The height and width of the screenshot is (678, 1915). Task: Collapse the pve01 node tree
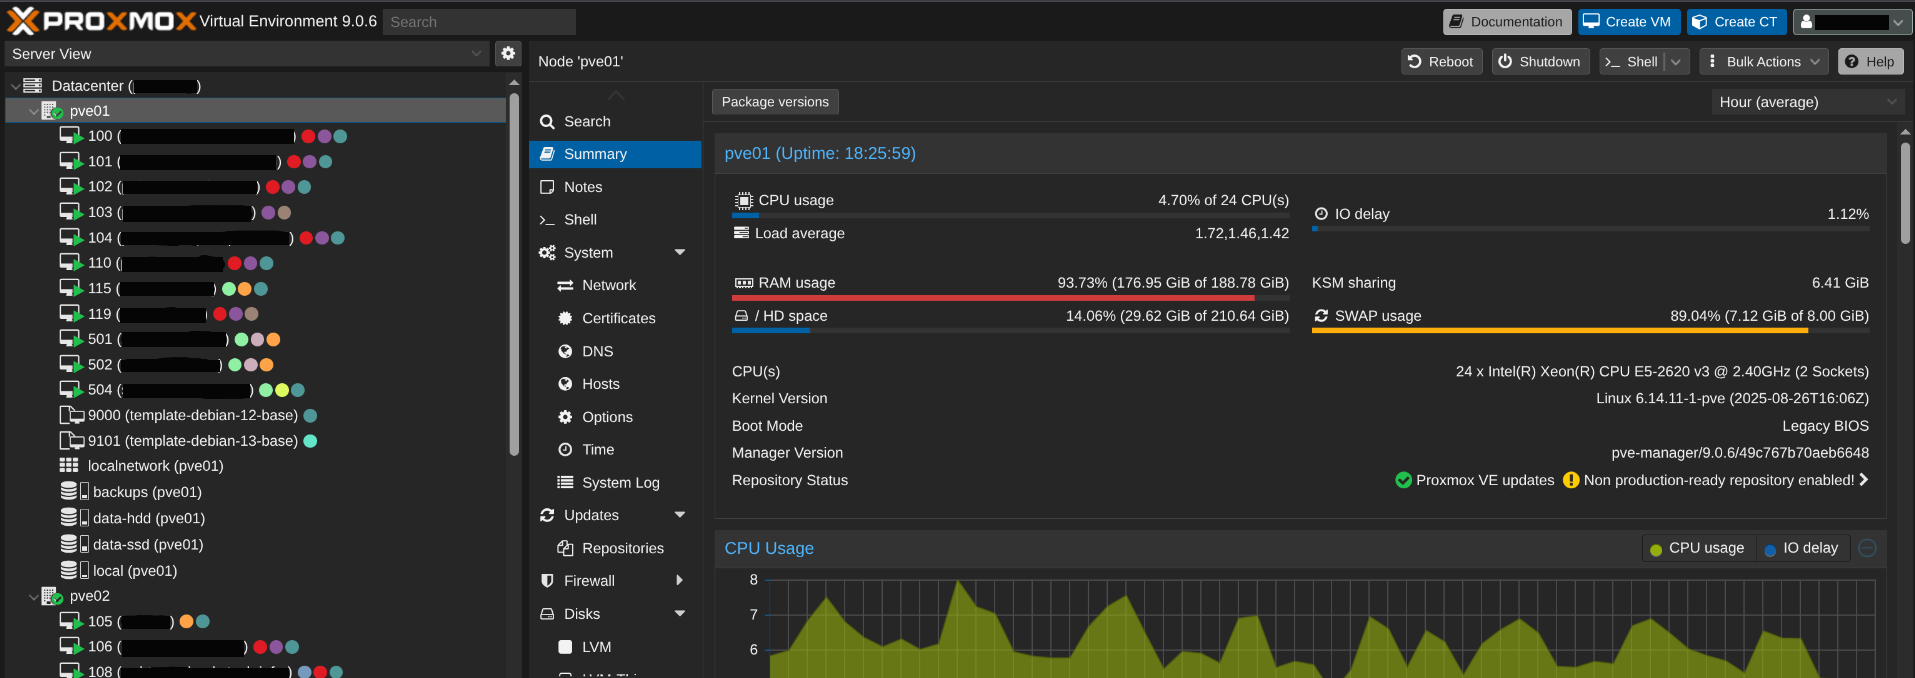point(33,111)
